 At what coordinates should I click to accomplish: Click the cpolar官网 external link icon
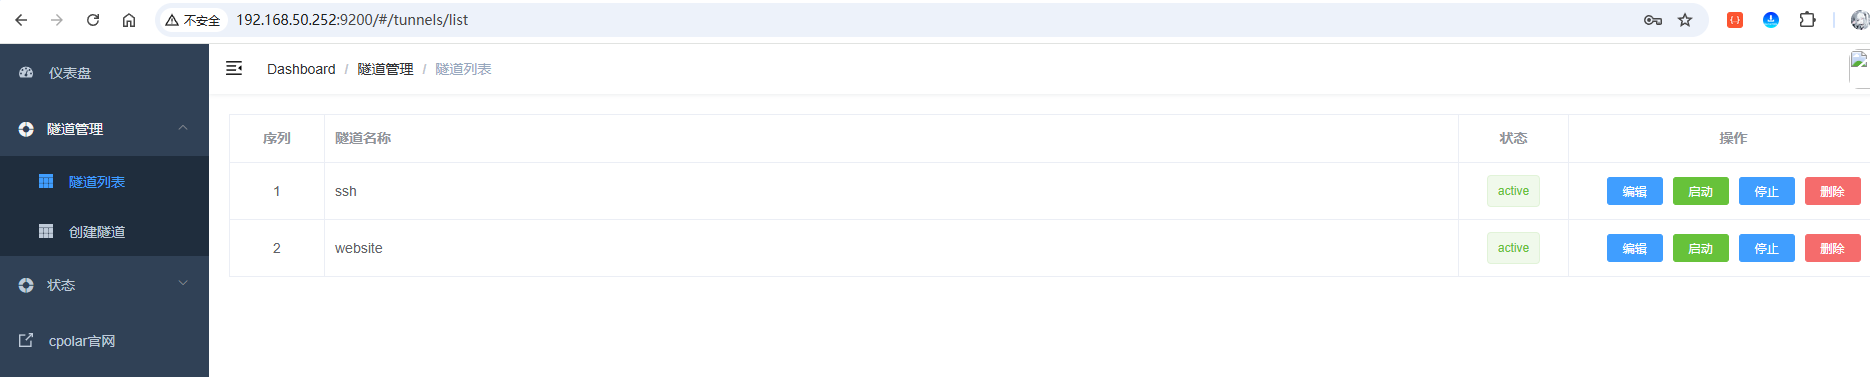pos(26,340)
